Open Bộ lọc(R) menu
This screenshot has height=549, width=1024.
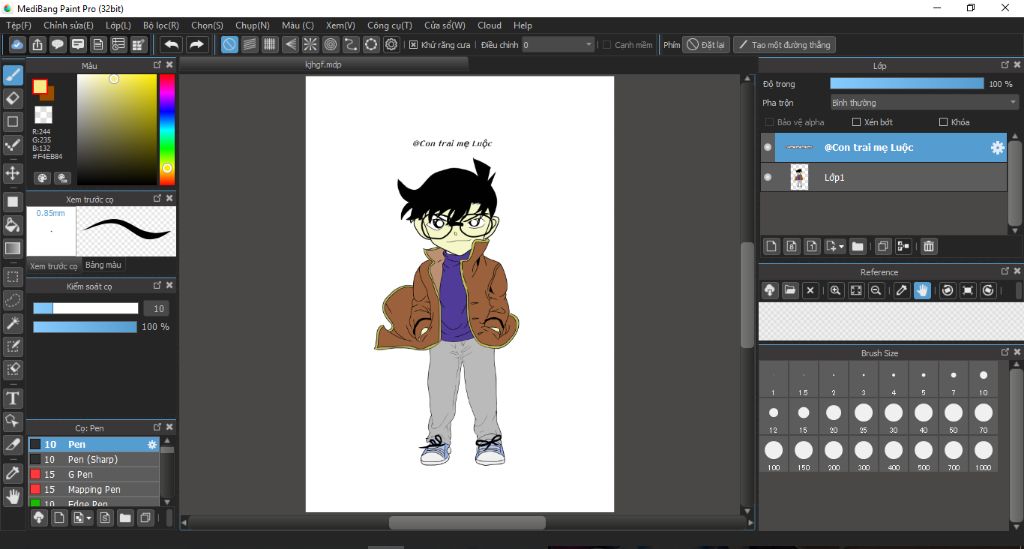[x=161, y=25]
